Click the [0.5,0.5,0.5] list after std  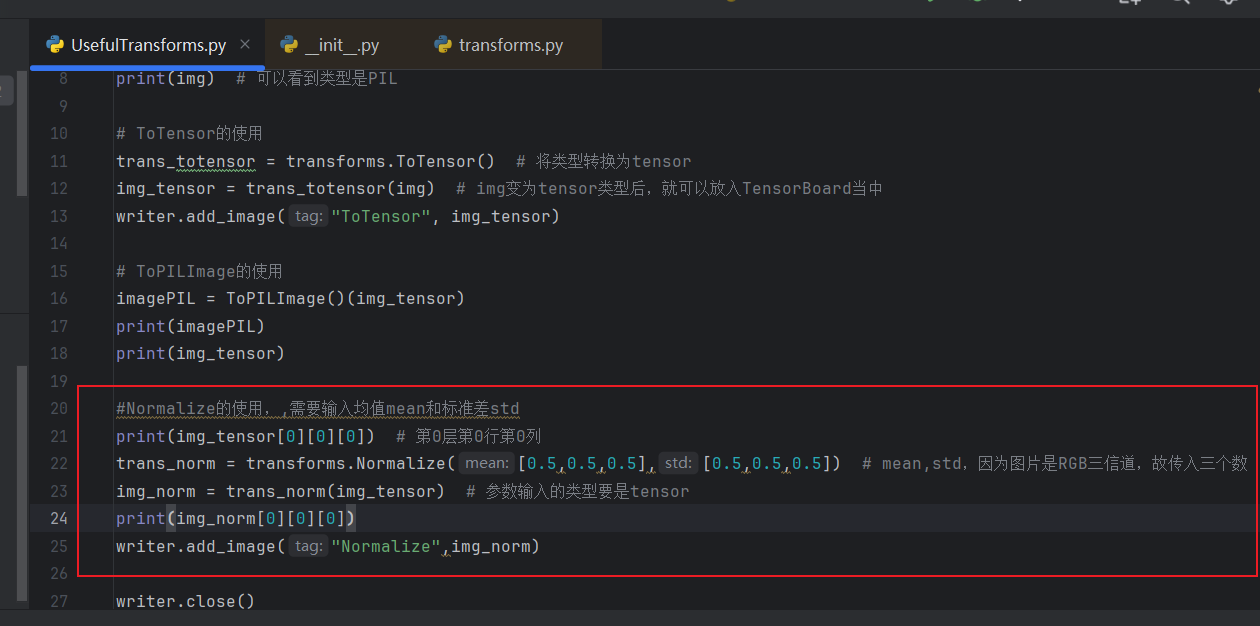coord(765,463)
